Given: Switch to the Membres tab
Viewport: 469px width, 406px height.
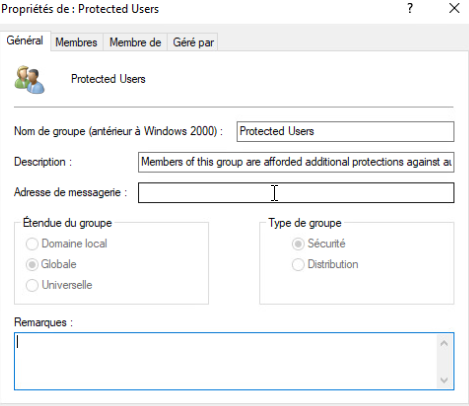Looking at the screenshot, I should 76,42.
